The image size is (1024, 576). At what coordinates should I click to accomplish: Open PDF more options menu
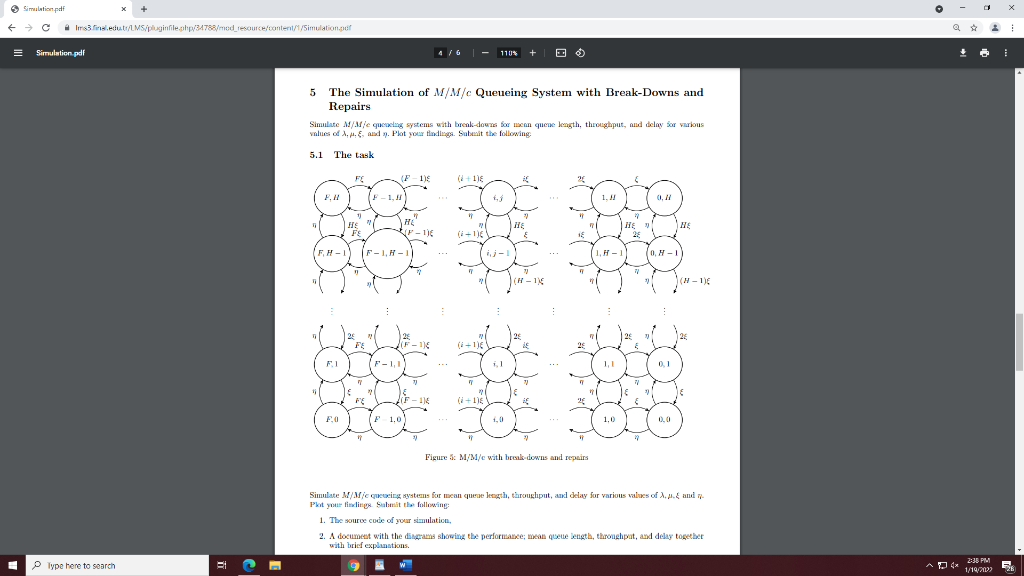pos(1006,51)
